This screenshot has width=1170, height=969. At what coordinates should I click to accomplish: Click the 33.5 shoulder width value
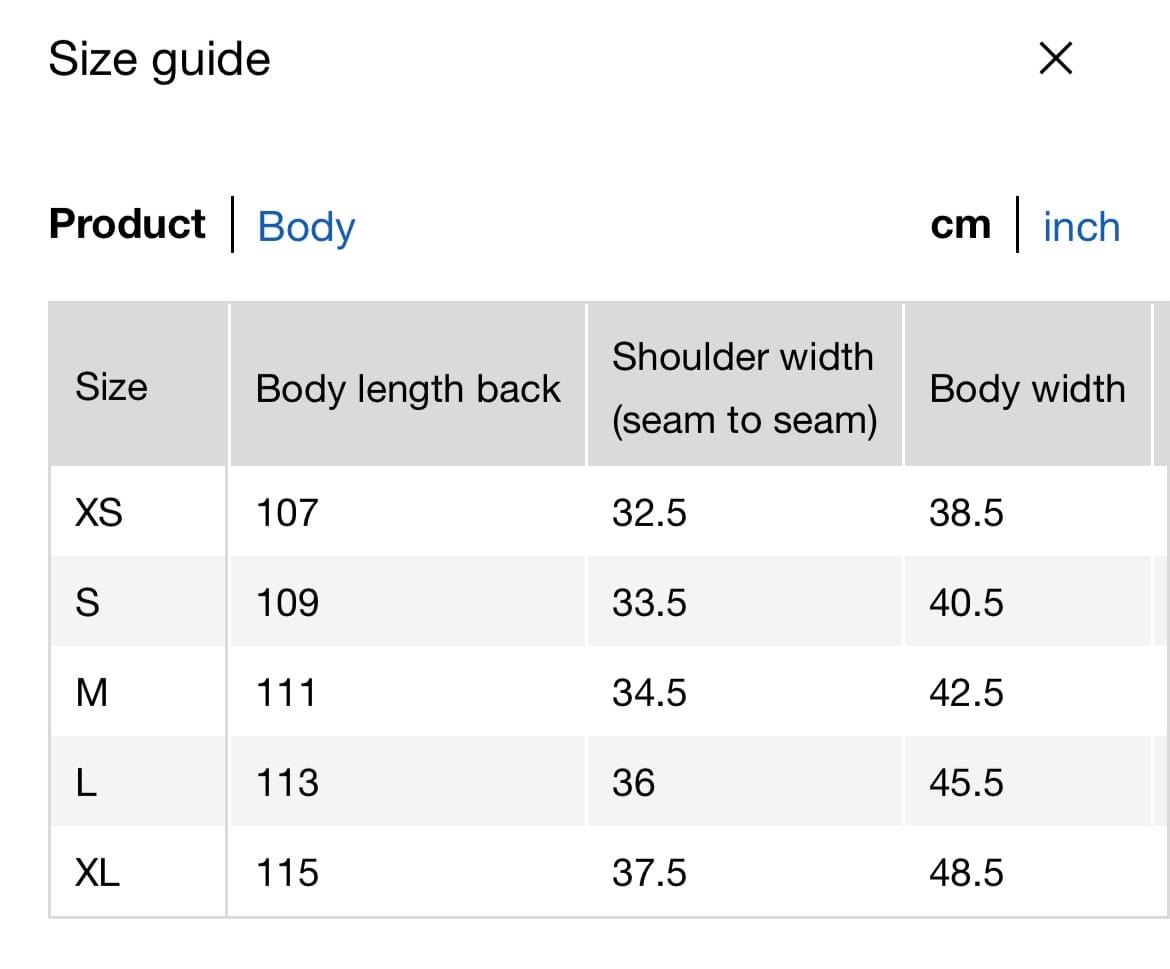coord(649,603)
